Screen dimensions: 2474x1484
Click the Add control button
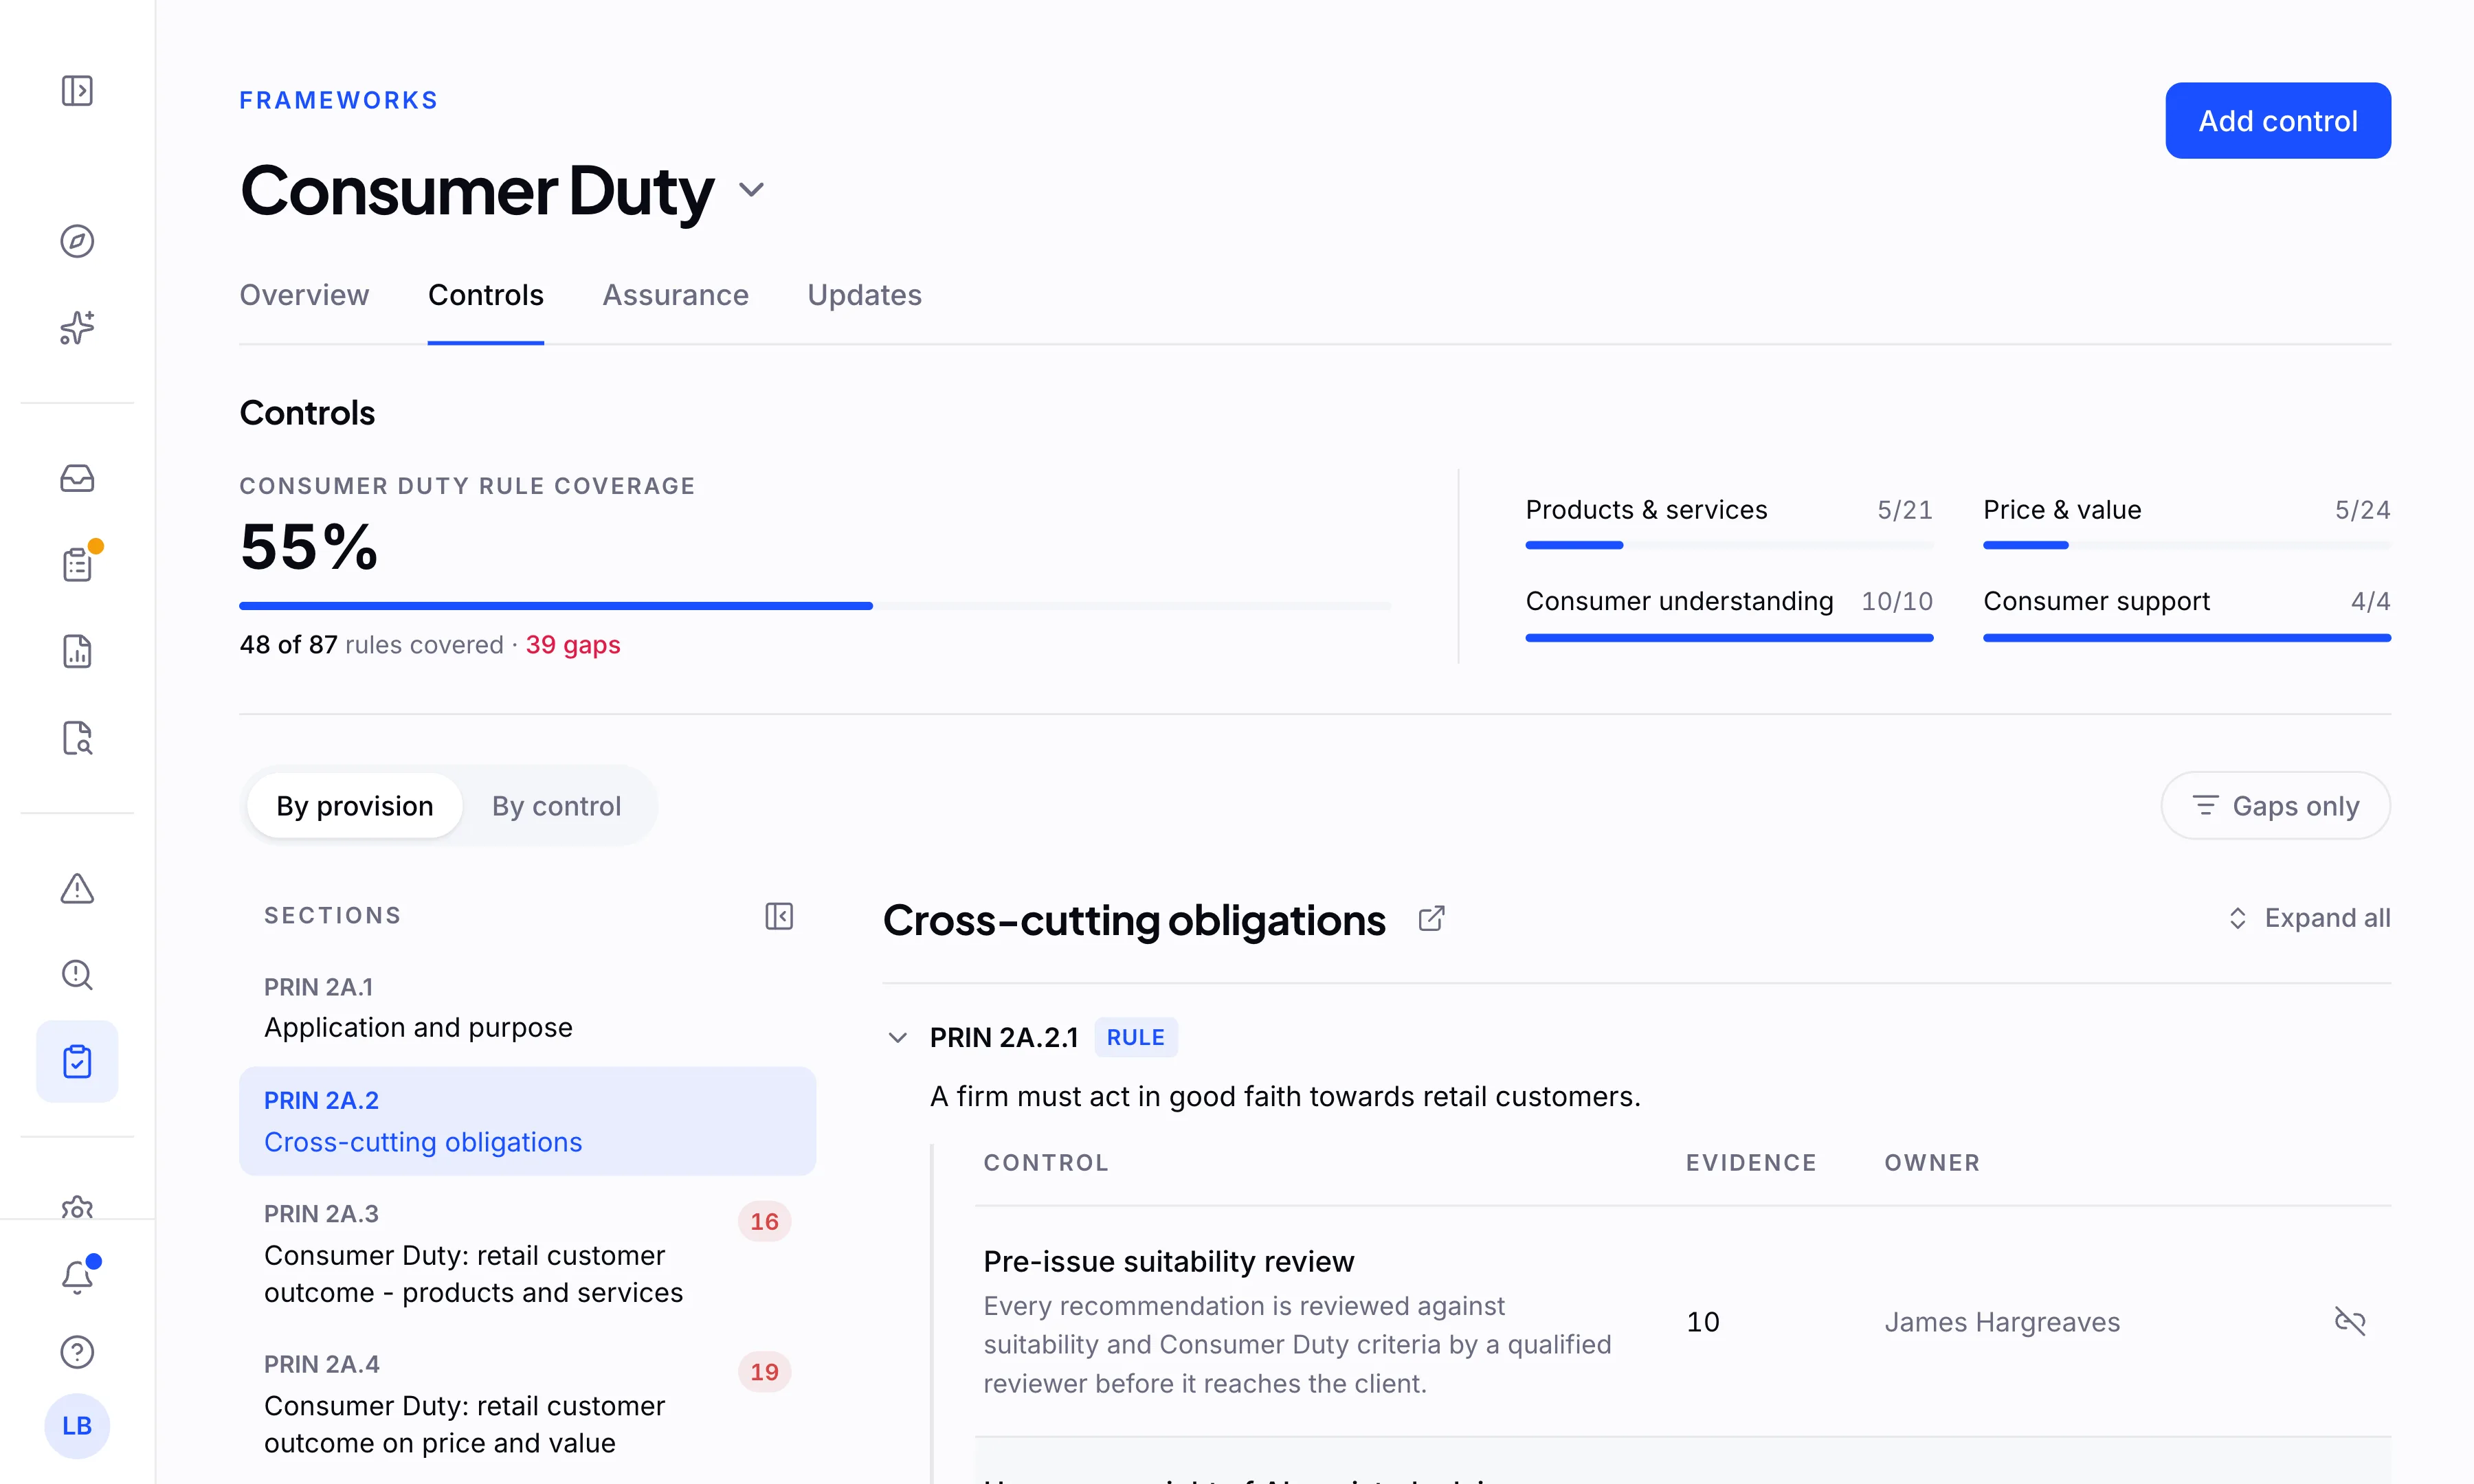pyautogui.click(x=2277, y=121)
